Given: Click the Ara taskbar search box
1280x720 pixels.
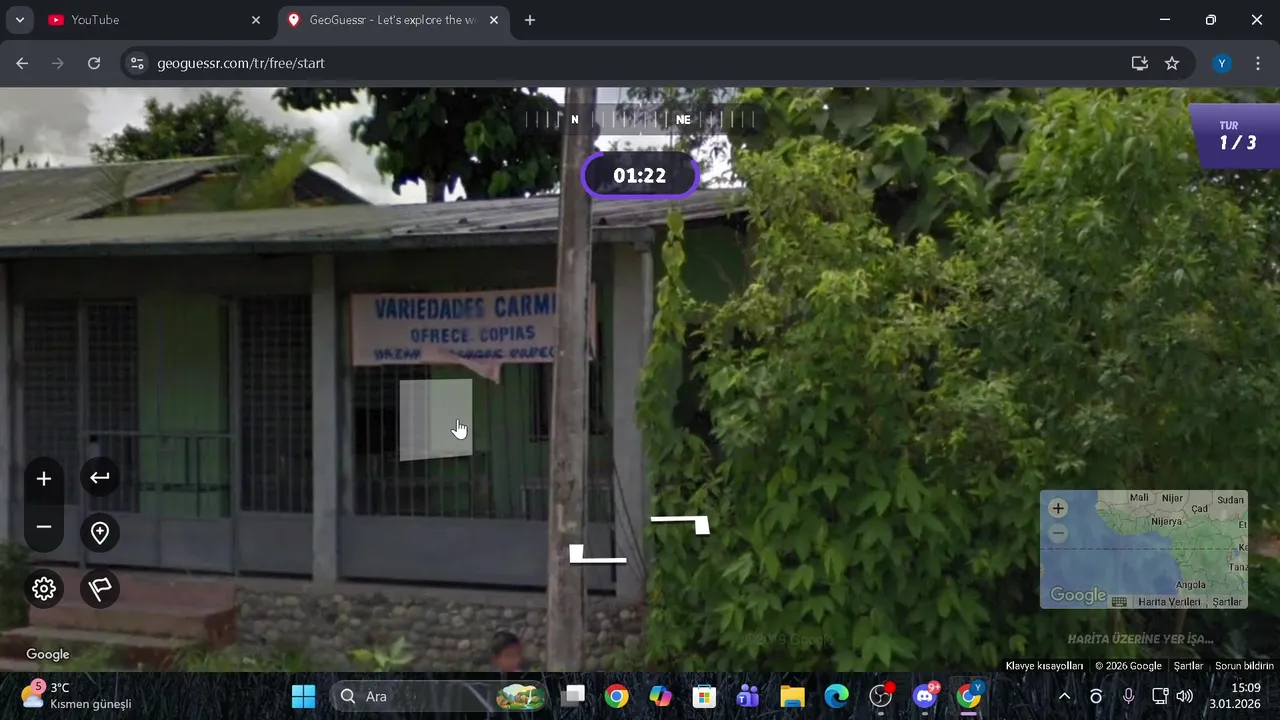Looking at the screenshot, I should (440, 696).
